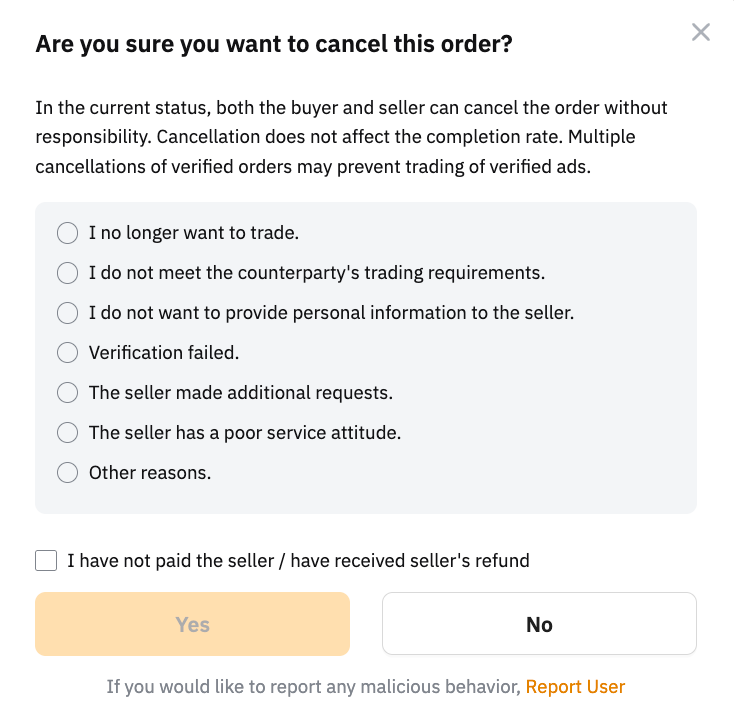Choose radio circle for counterparty's trading requirements
The height and width of the screenshot is (722, 734).
(x=67, y=273)
